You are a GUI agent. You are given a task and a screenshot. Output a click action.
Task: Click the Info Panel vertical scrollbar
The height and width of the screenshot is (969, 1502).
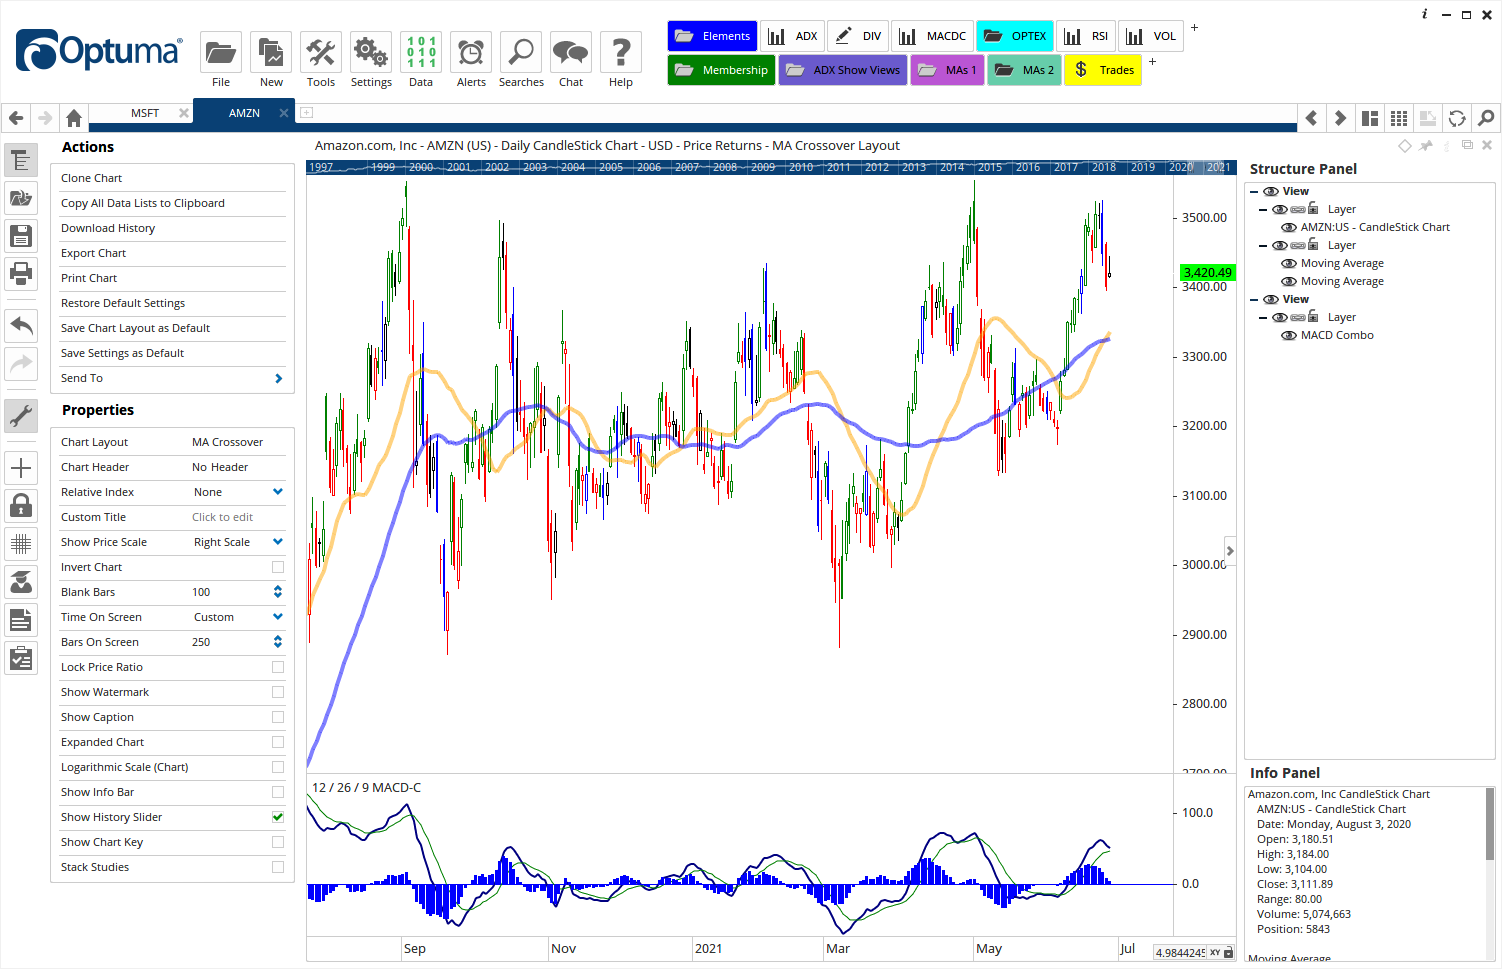click(x=1490, y=823)
